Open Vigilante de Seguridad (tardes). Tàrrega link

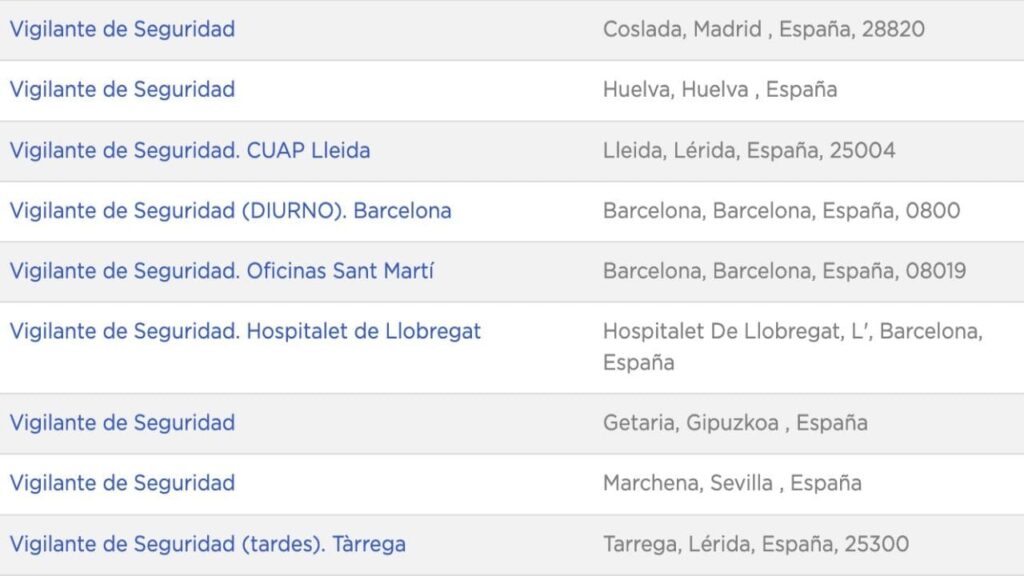tap(207, 545)
